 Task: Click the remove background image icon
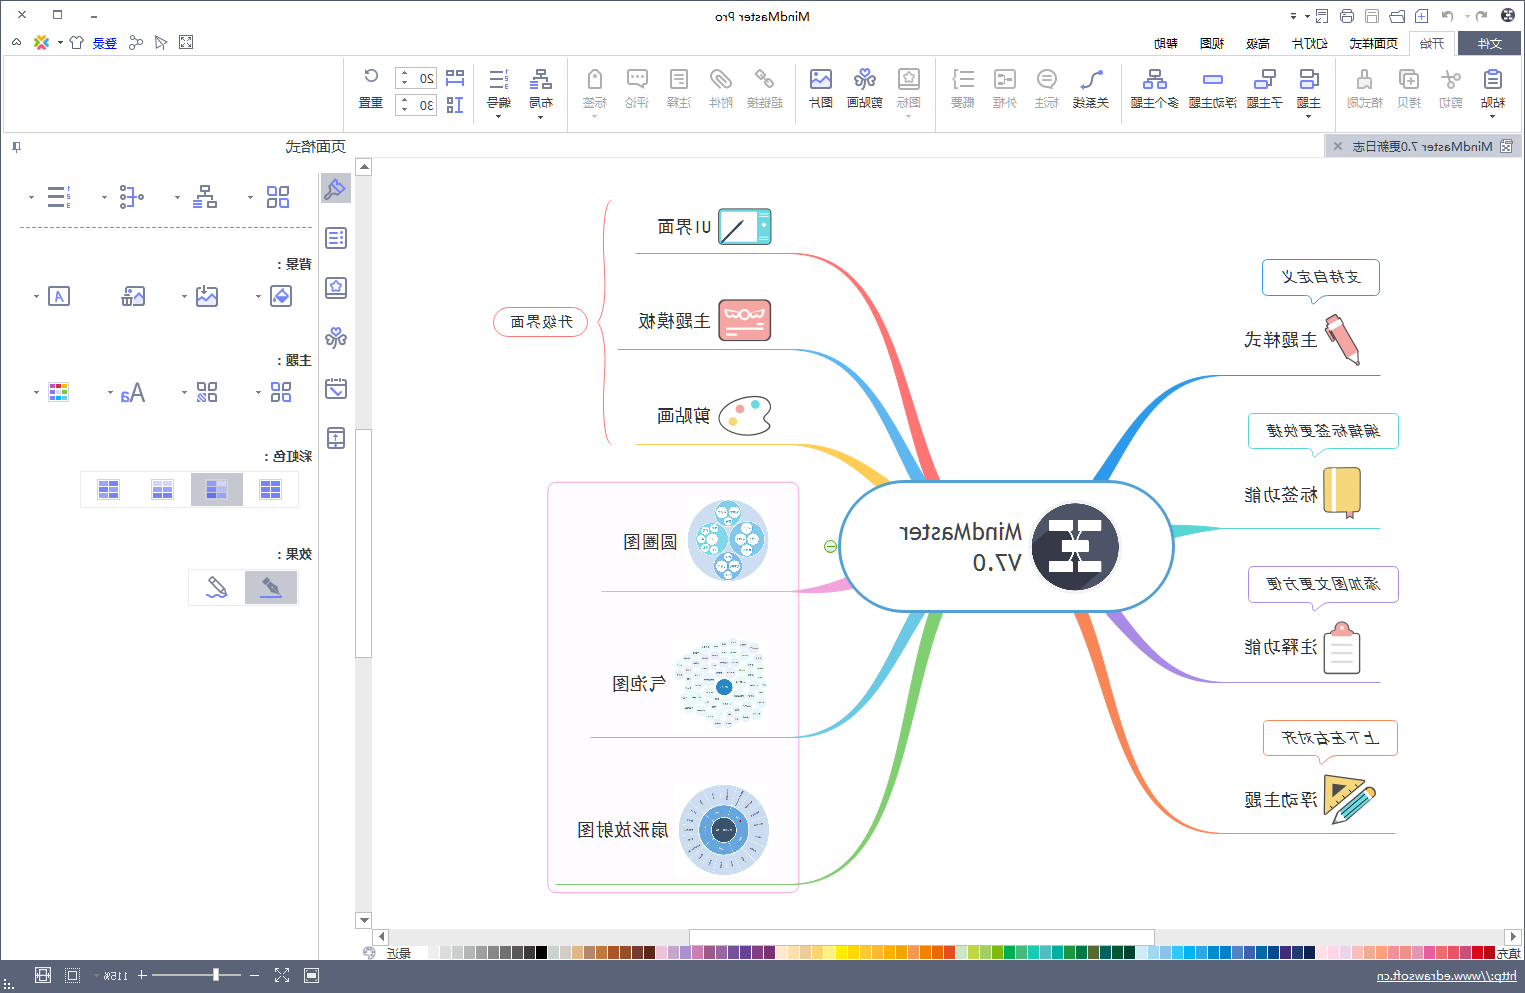(133, 296)
